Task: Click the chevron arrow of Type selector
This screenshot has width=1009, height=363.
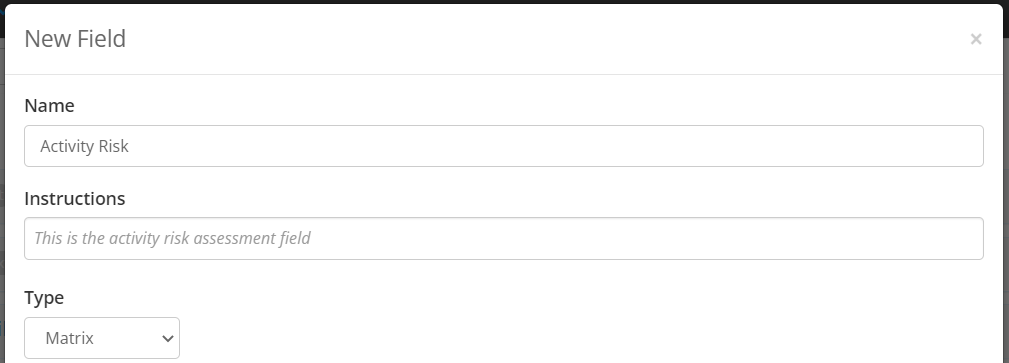Action: [x=168, y=338]
